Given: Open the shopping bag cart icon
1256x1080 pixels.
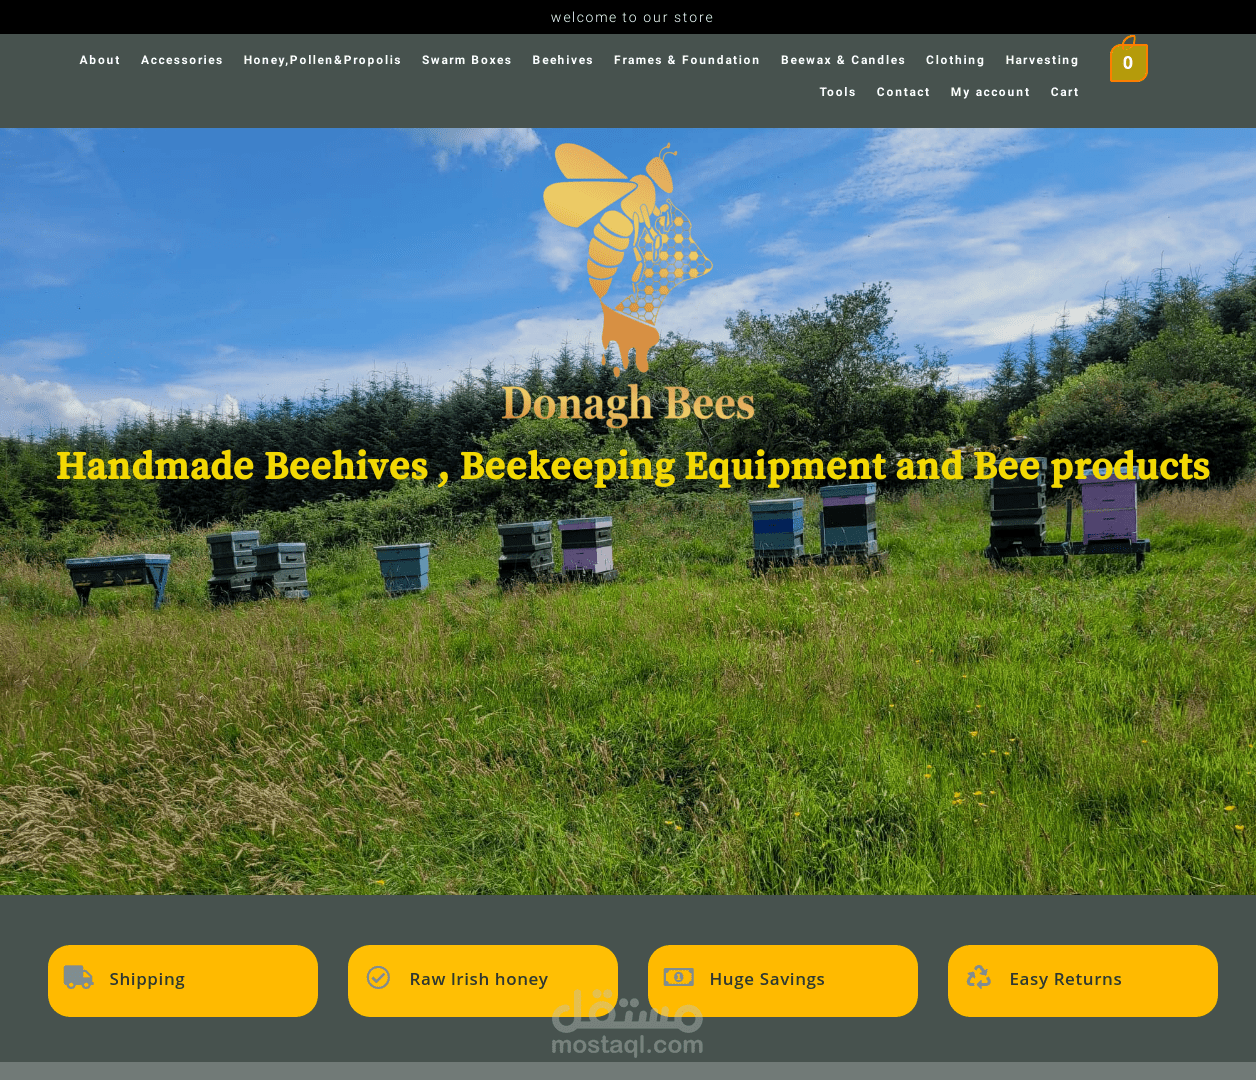Looking at the screenshot, I should 1128,60.
